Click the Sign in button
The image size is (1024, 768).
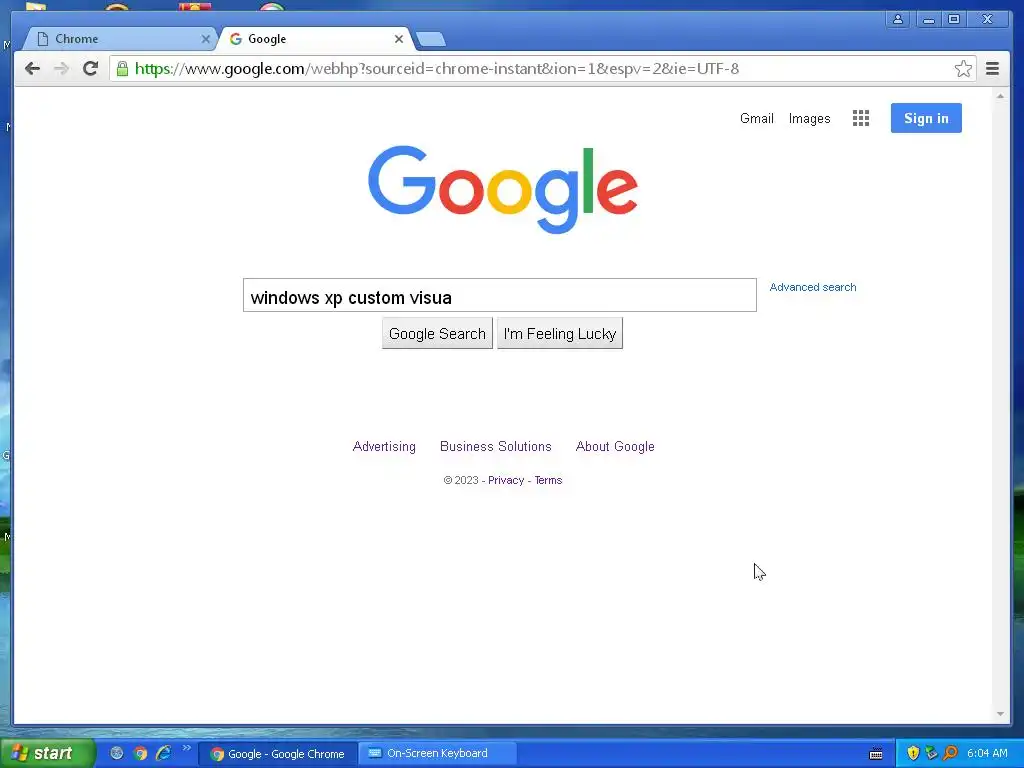pos(926,118)
